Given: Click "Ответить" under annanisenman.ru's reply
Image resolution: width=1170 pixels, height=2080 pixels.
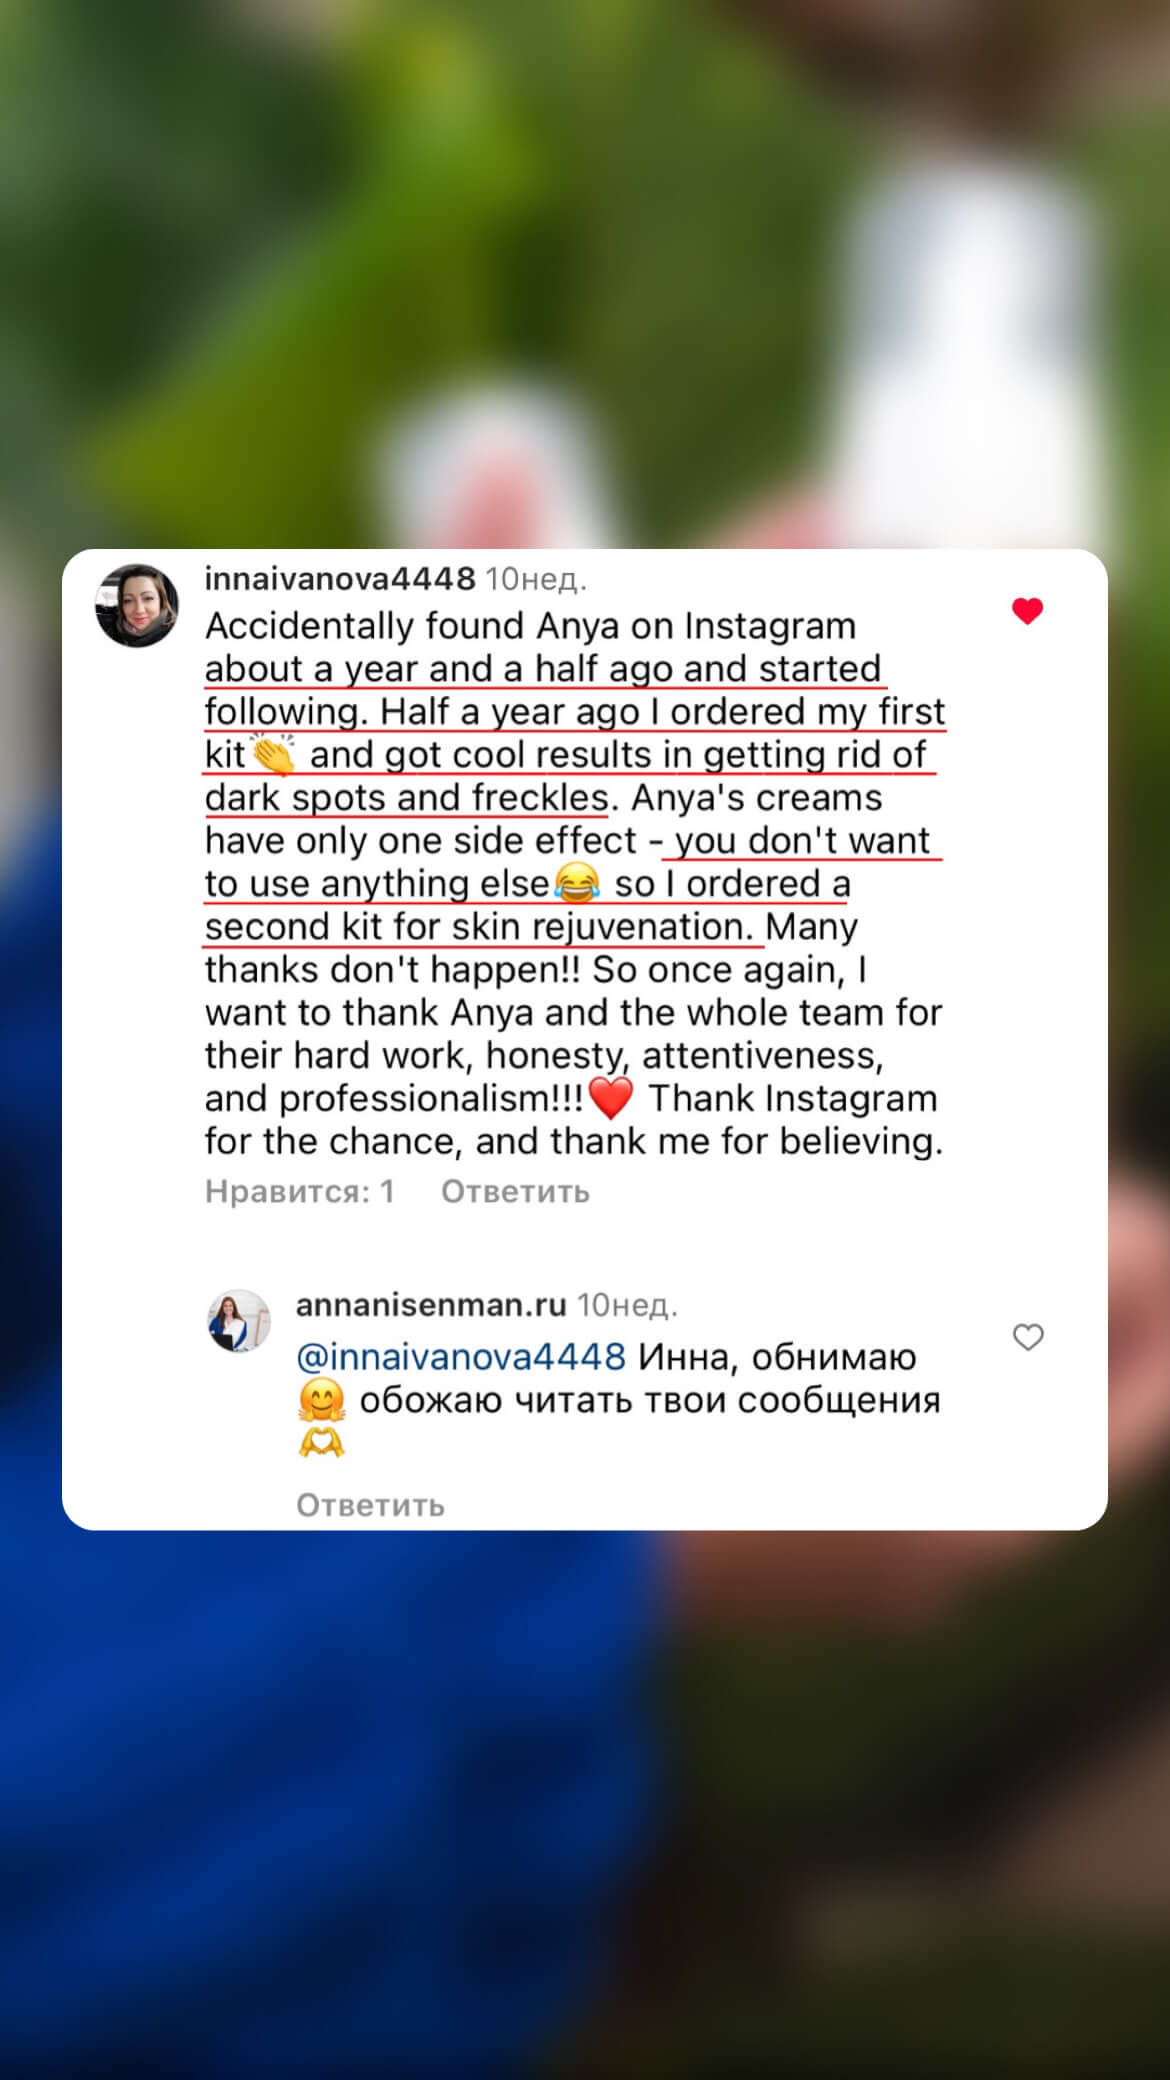Looking at the screenshot, I should pos(370,1505).
